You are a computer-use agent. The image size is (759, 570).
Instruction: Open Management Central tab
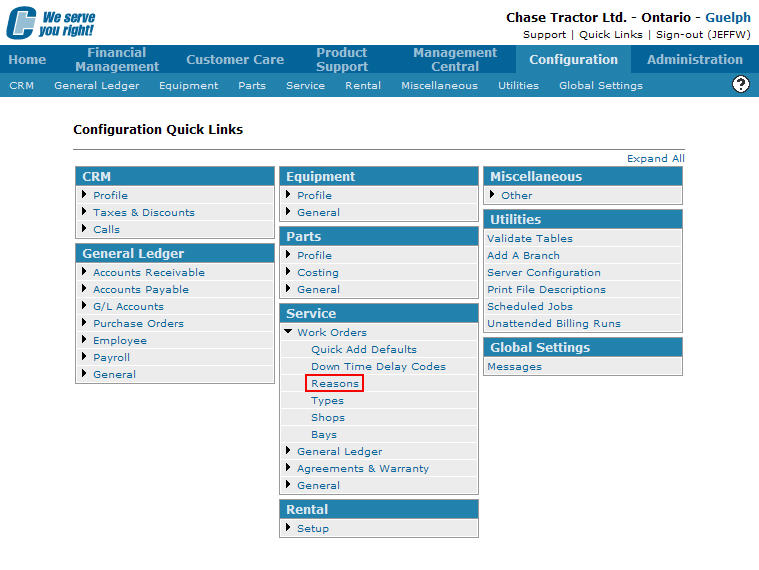pos(455,60)
